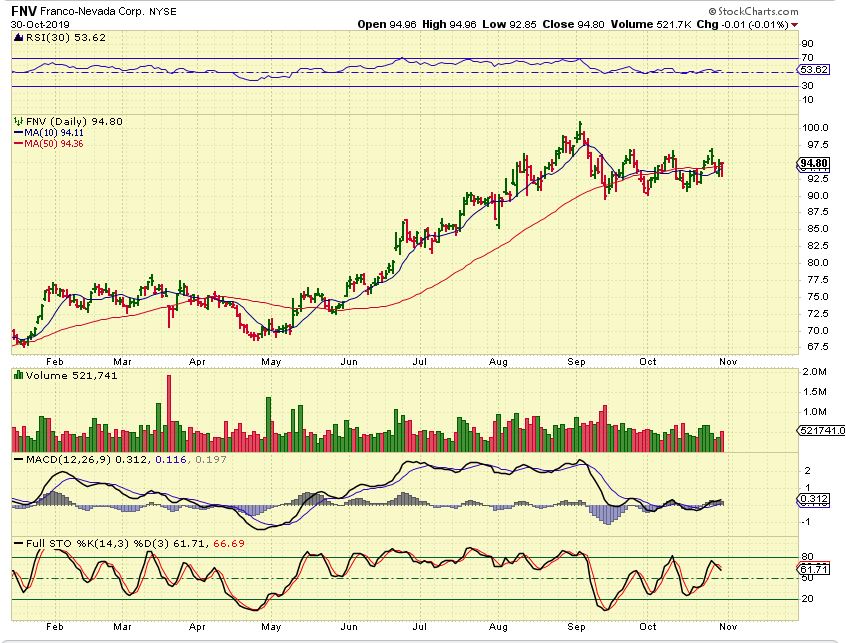Click the RSI current value tag 53.62
This screenshot has width=846, height=643.
[814, 70]
